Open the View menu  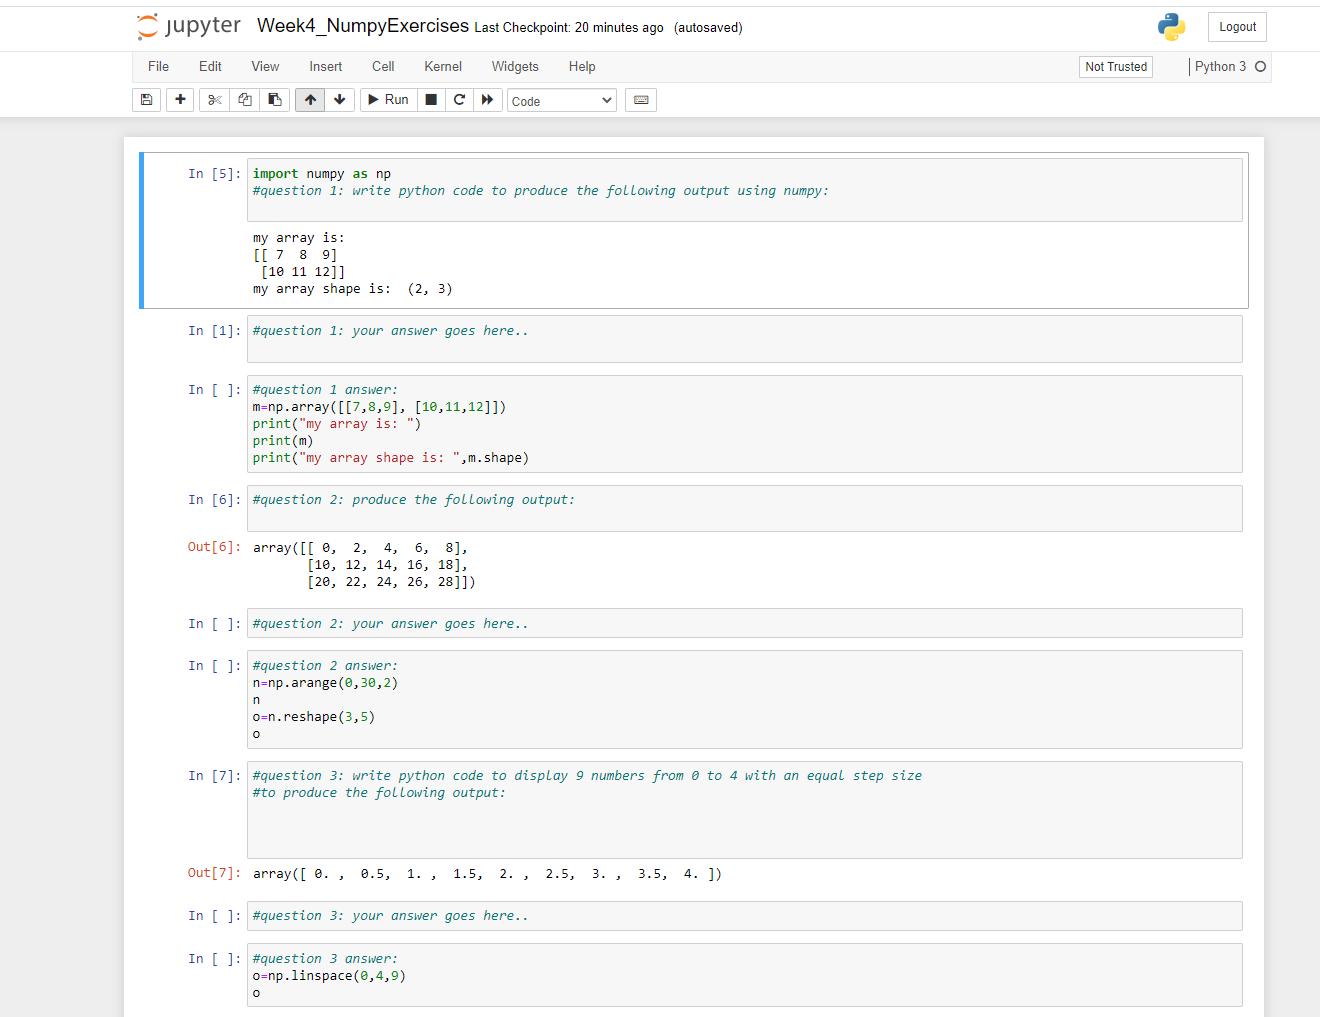point(265,67)
